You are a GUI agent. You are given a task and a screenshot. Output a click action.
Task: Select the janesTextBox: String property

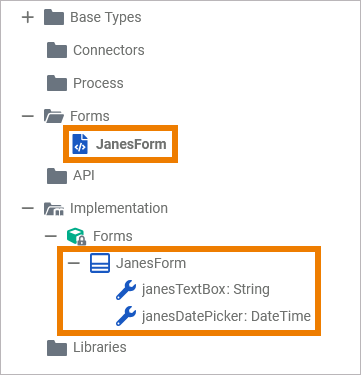point(206,289)
